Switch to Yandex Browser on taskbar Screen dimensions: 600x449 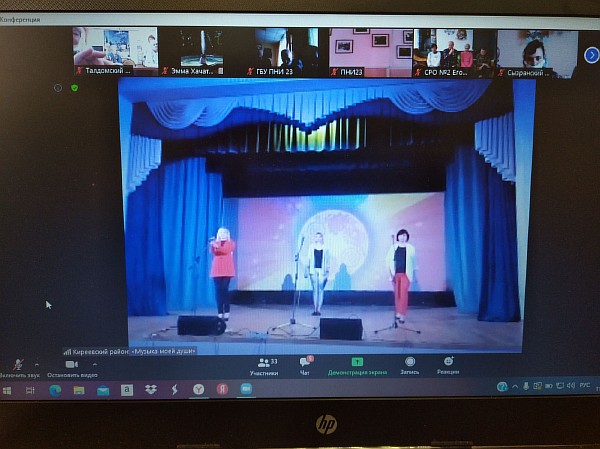pos(198,390)
